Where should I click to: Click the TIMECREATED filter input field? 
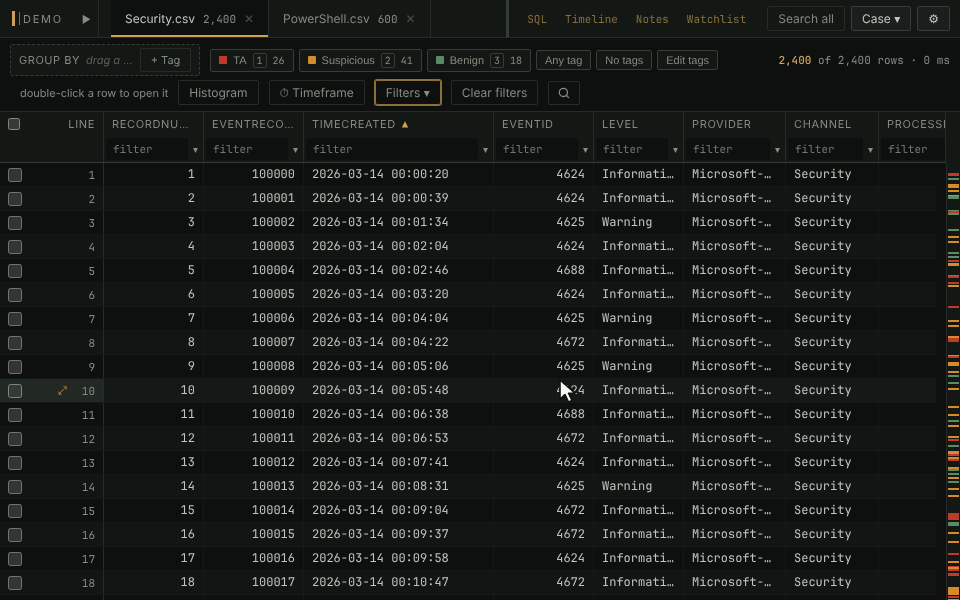(392, 149)
